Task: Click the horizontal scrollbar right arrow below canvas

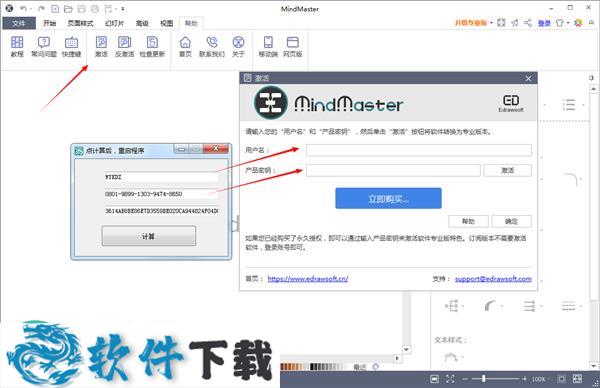Action: pos(398,359)
